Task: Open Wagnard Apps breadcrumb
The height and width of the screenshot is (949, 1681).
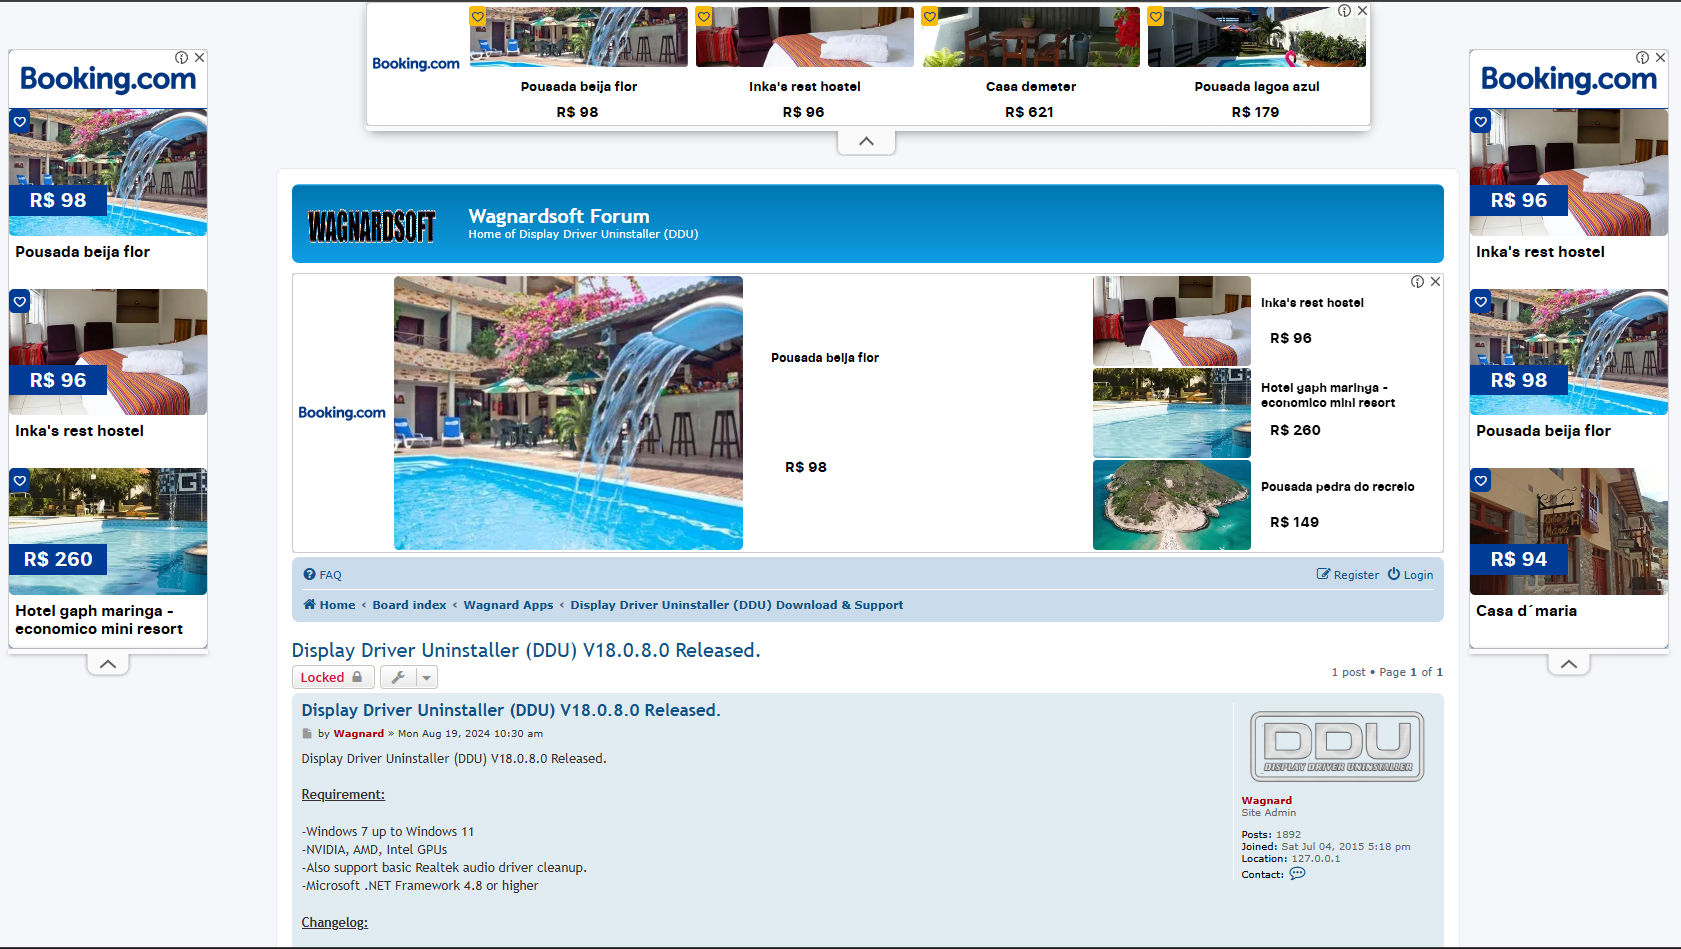Action: tap(508, 605)
